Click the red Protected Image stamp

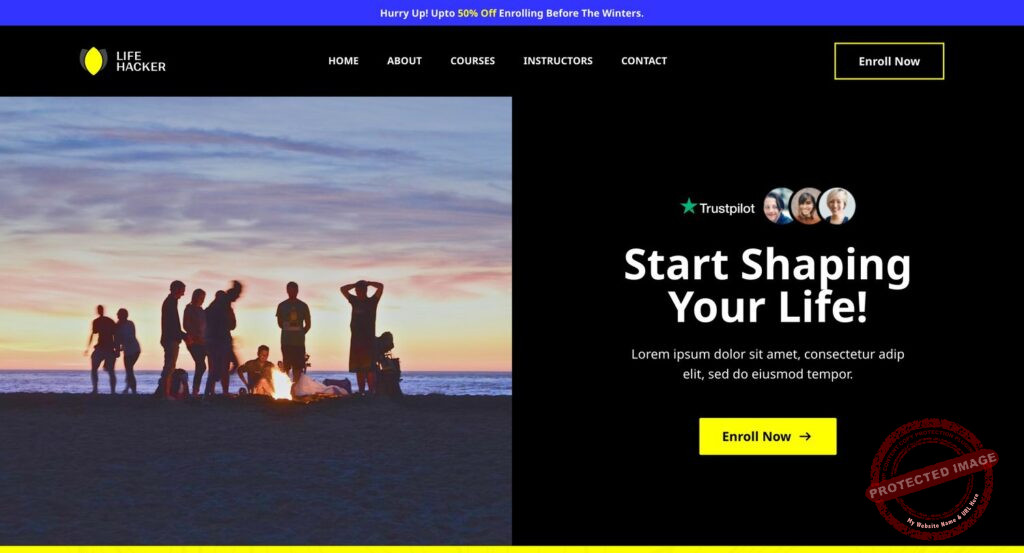931,479
